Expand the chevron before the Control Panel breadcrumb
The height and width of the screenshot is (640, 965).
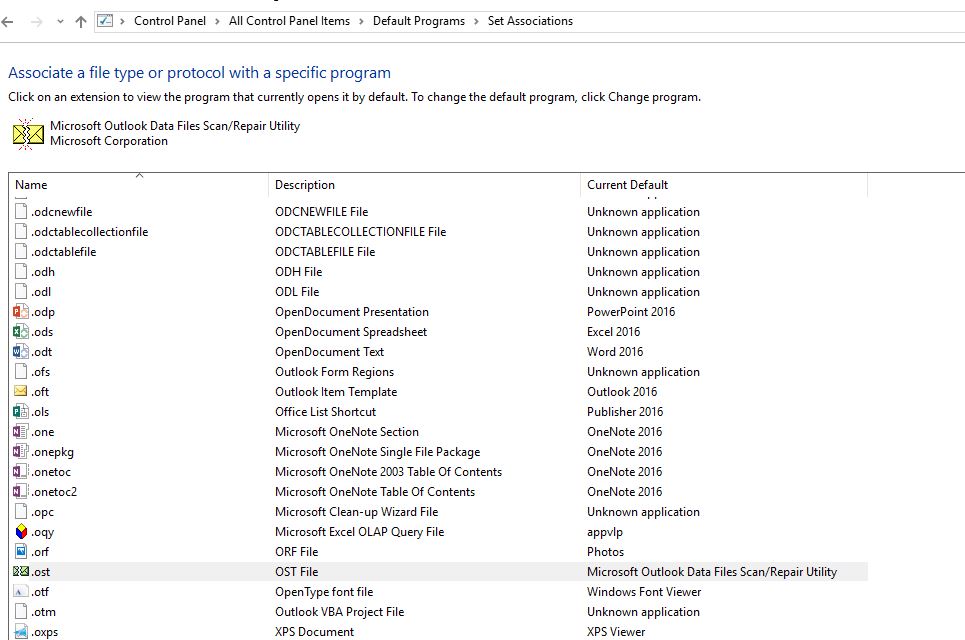[122, 22]
